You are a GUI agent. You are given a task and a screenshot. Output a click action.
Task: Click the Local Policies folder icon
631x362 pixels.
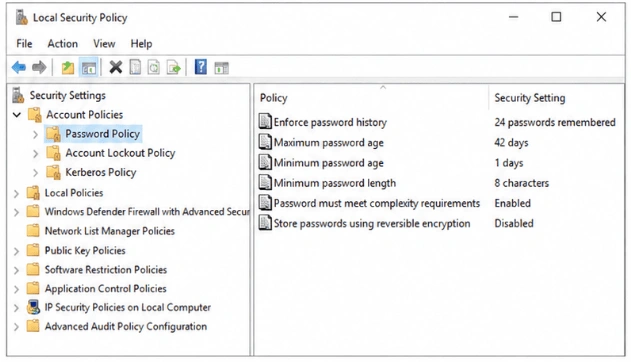33,193
